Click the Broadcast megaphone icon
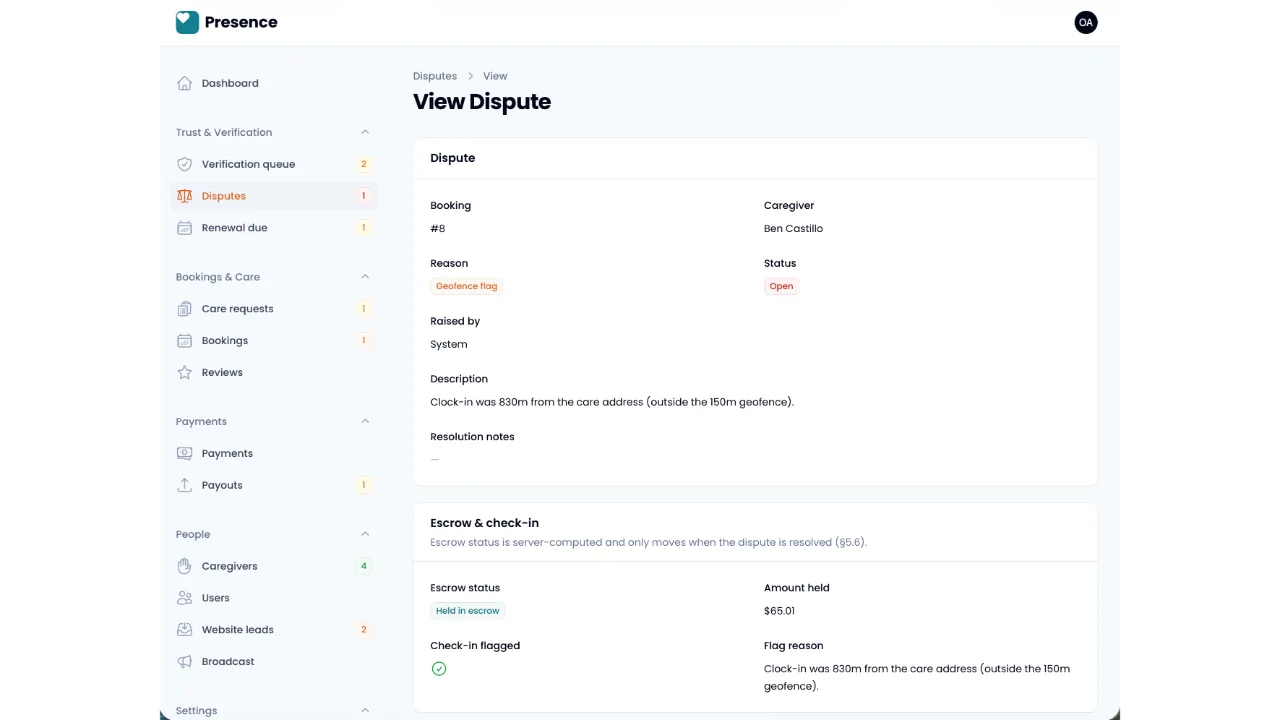The image size is (1280, 720). 184,662
